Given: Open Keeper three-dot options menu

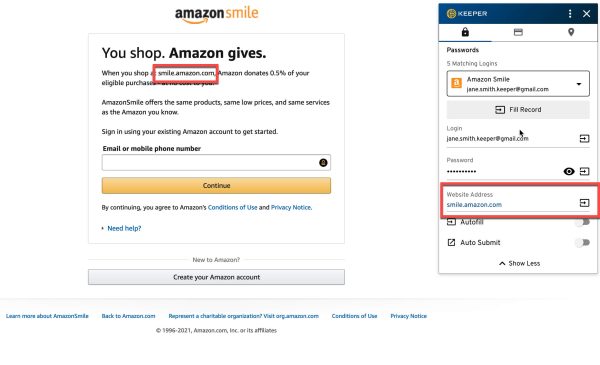Looking at the screenshot, I should (x=570, y=14).
